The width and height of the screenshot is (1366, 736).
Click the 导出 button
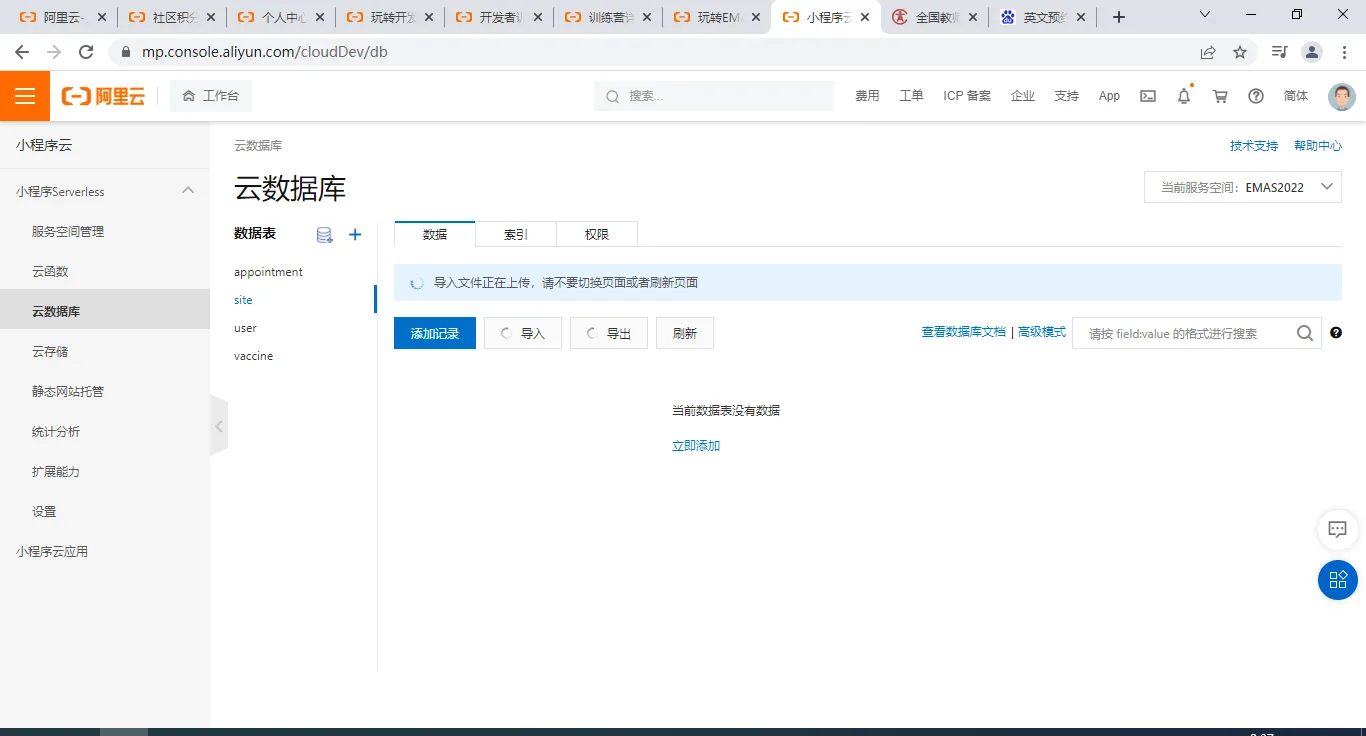pos(609,333)
